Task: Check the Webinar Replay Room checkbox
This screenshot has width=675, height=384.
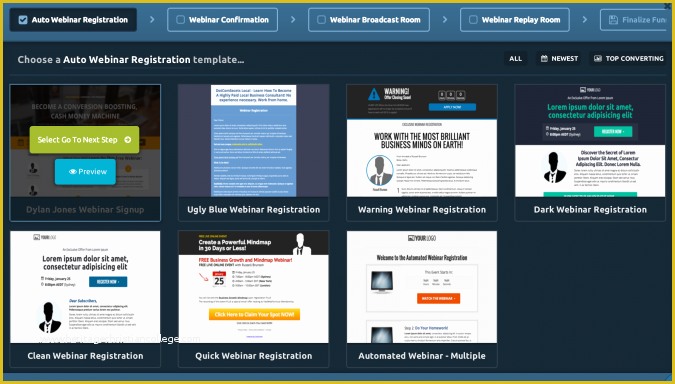Action: [473, 20]
